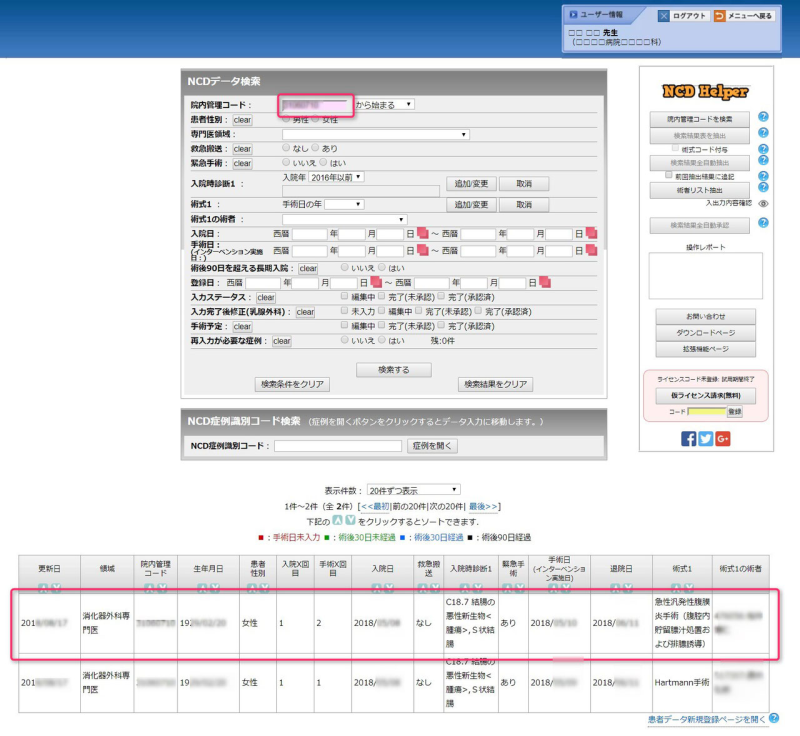The height and width of the screenshot is (736, 800).
Task: Click 仮ライセンス請求(無料) button
Action: pos(706,395)
